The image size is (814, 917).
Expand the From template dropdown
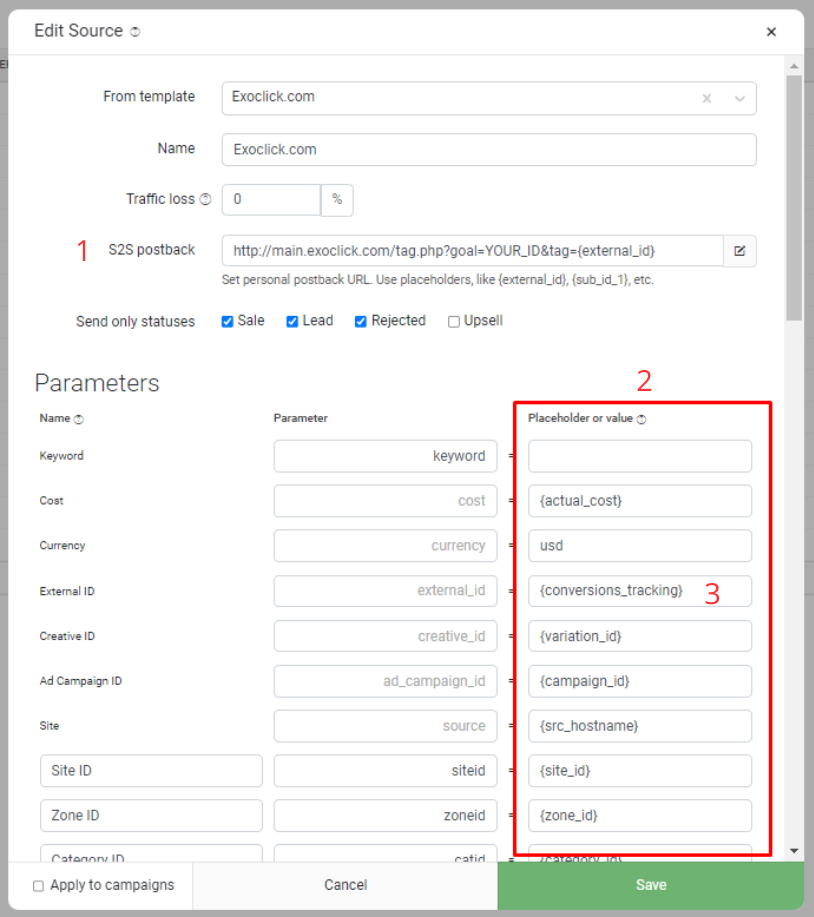pos(740,98)
